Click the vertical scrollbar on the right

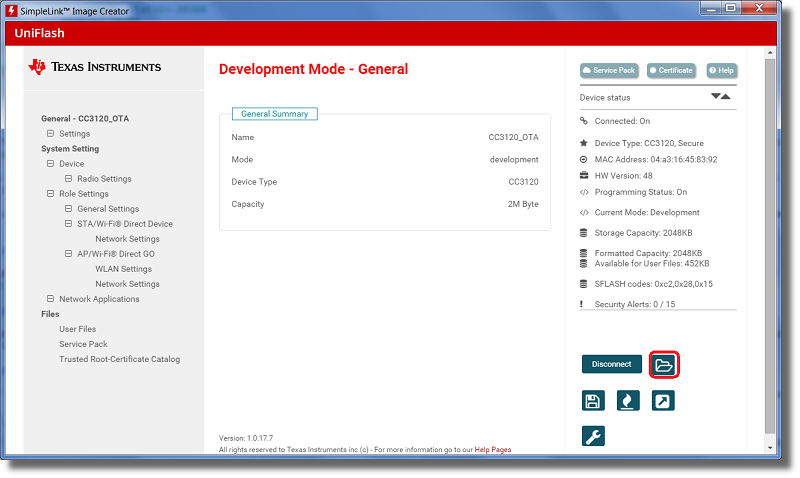click(x=769, y=250)
